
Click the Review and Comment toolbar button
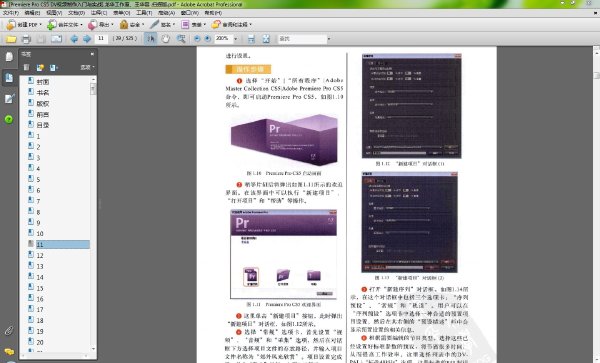click(232, 24)
